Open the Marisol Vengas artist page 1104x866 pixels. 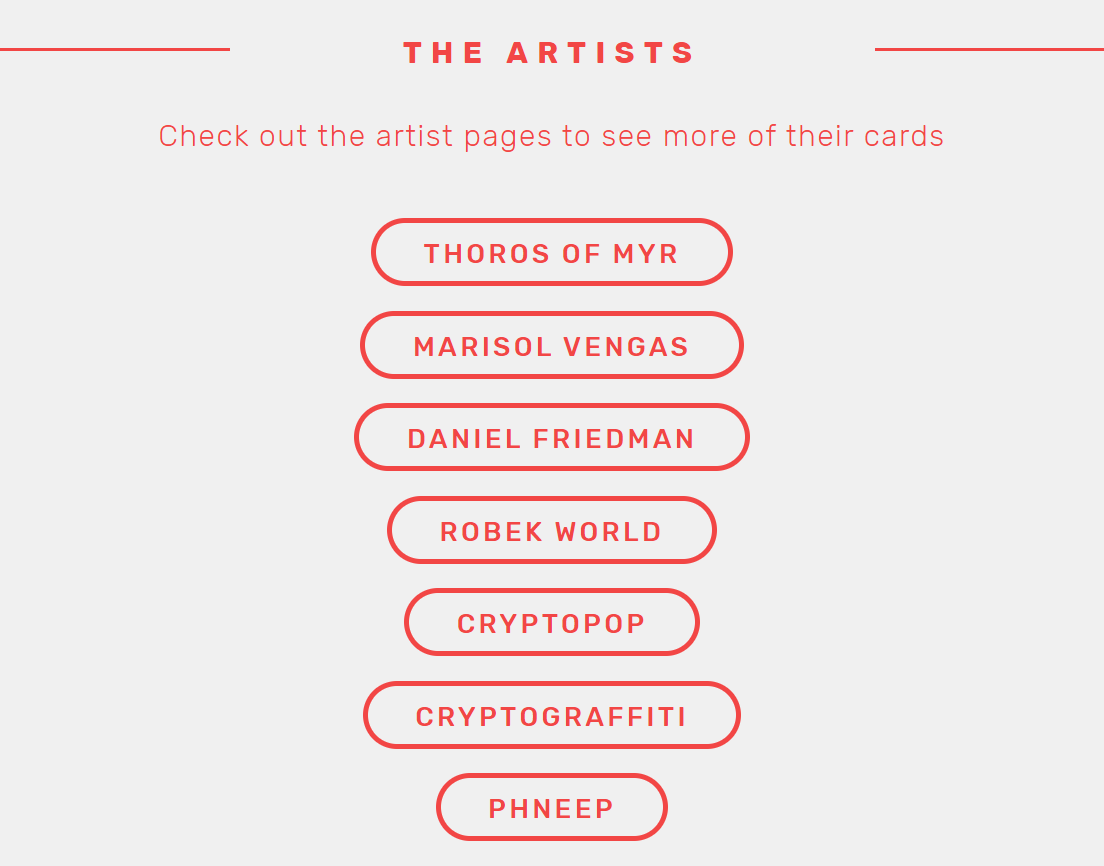tap(551, 345)
